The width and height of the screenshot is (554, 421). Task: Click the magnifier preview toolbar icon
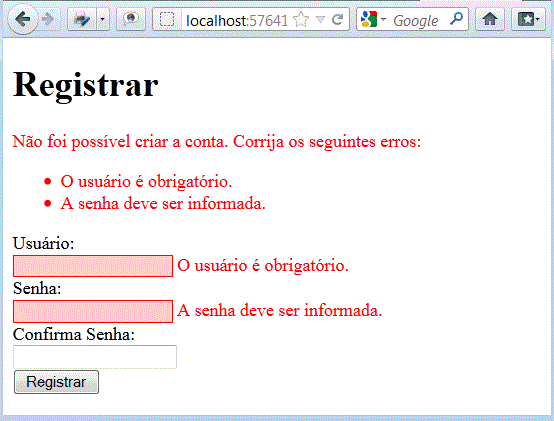131,19
